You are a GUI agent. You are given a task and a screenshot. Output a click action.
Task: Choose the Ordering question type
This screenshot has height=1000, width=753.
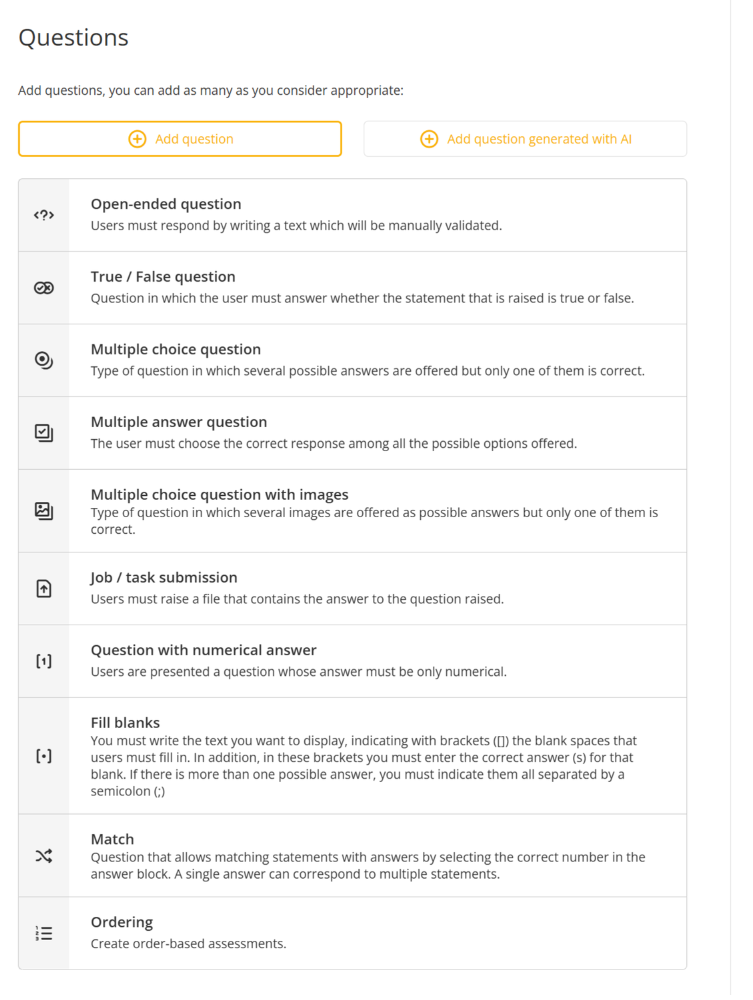click(122, 922)
